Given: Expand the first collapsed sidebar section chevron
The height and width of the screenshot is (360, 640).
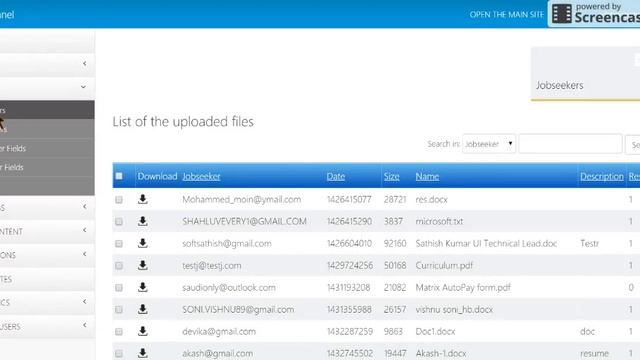Looking at the screenshot, I should point(84,64).
